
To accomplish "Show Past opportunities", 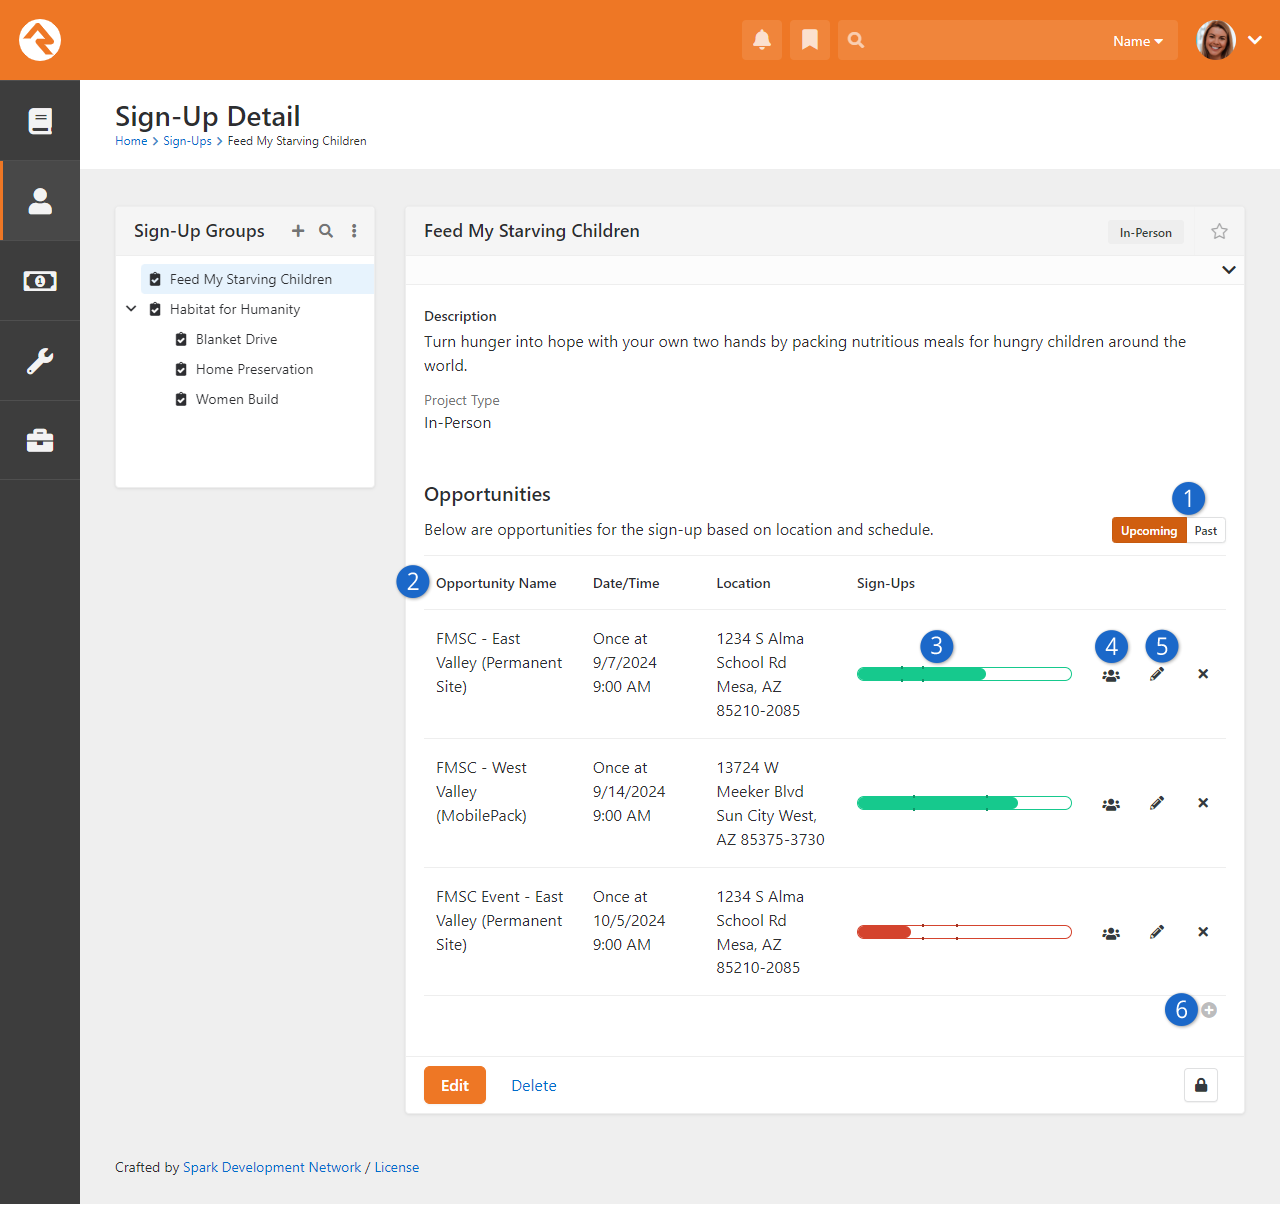I will [1206, 530].
